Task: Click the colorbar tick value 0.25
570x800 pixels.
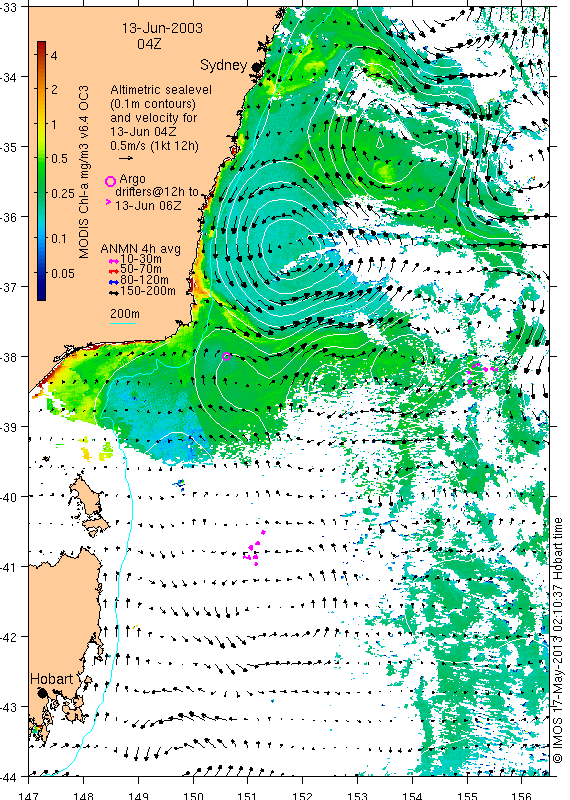Action: tap(63, 193)
